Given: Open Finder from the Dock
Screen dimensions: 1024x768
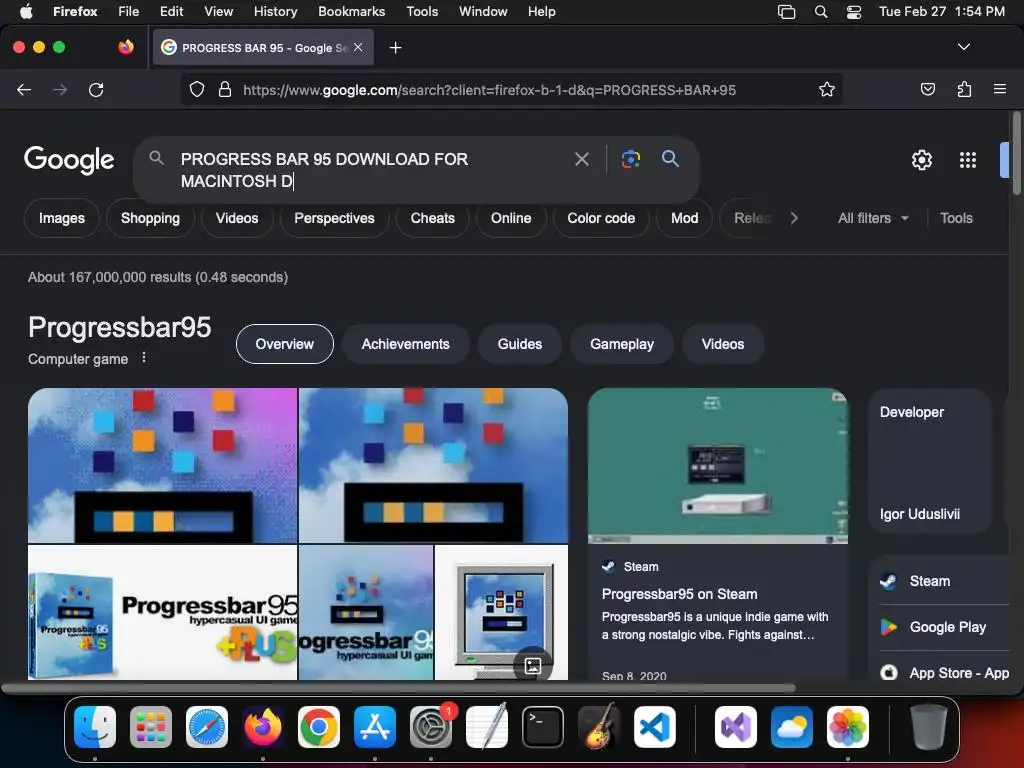Looking at the screenshot, I should click(x=95, y=727).
